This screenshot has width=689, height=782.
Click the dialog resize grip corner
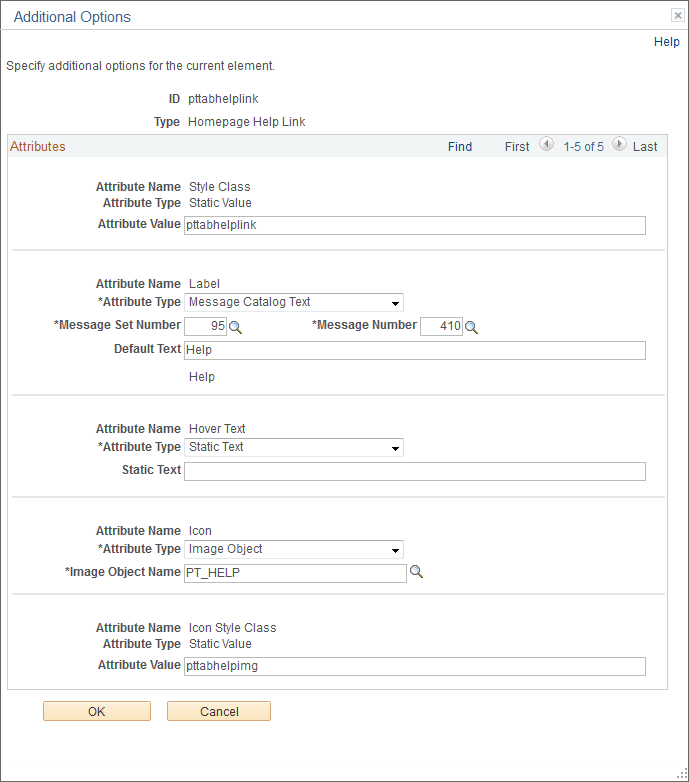[682, 774]
